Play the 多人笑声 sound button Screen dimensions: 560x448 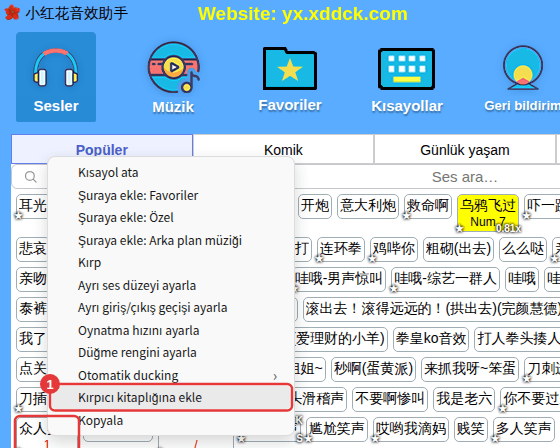coord(523,429)
